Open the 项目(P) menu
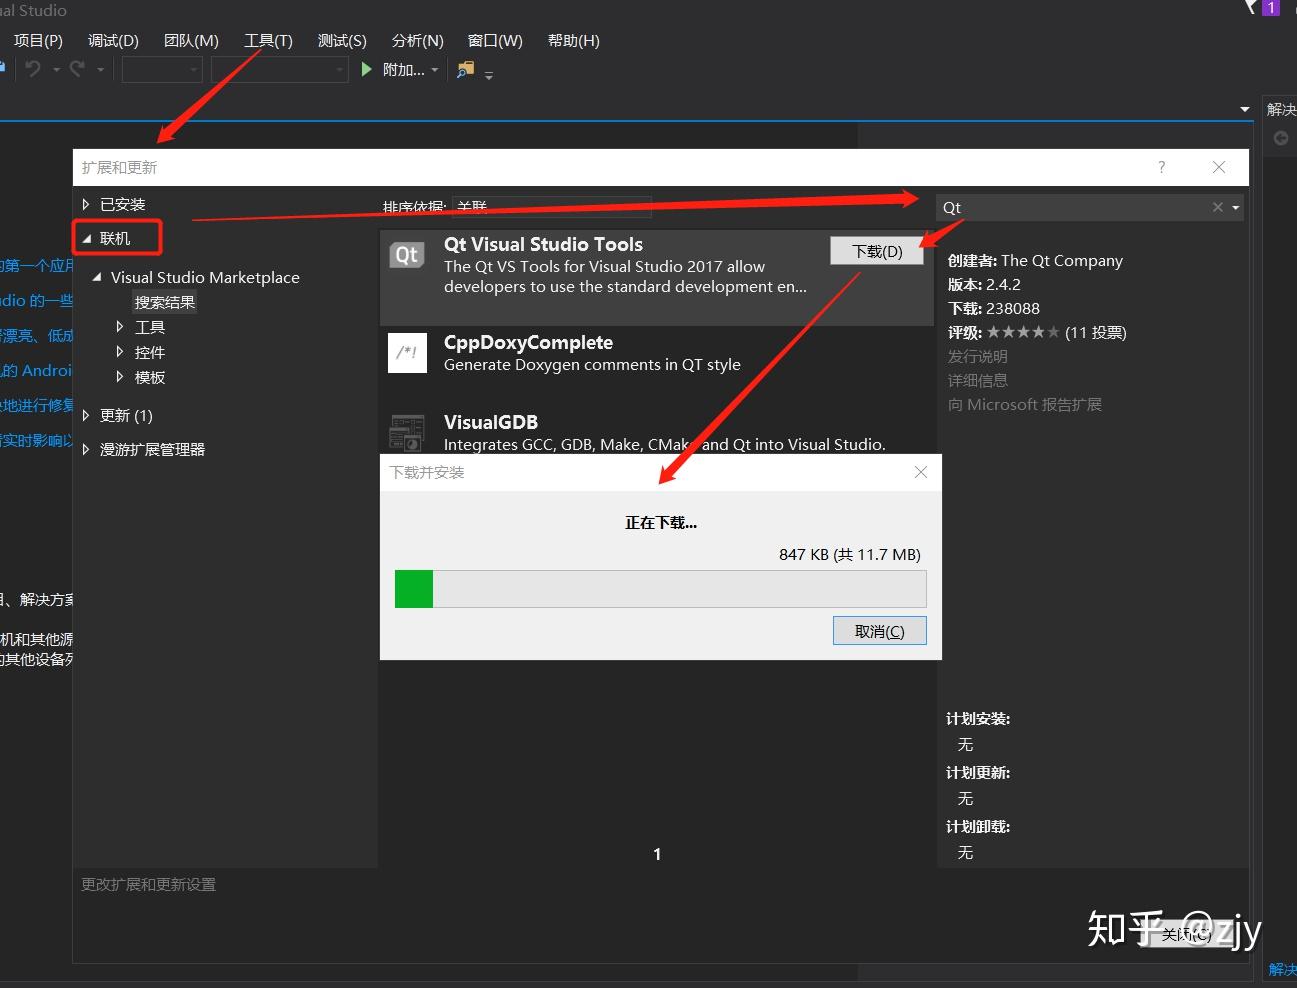The image size is (1297, 988). (x=38, y=41)
